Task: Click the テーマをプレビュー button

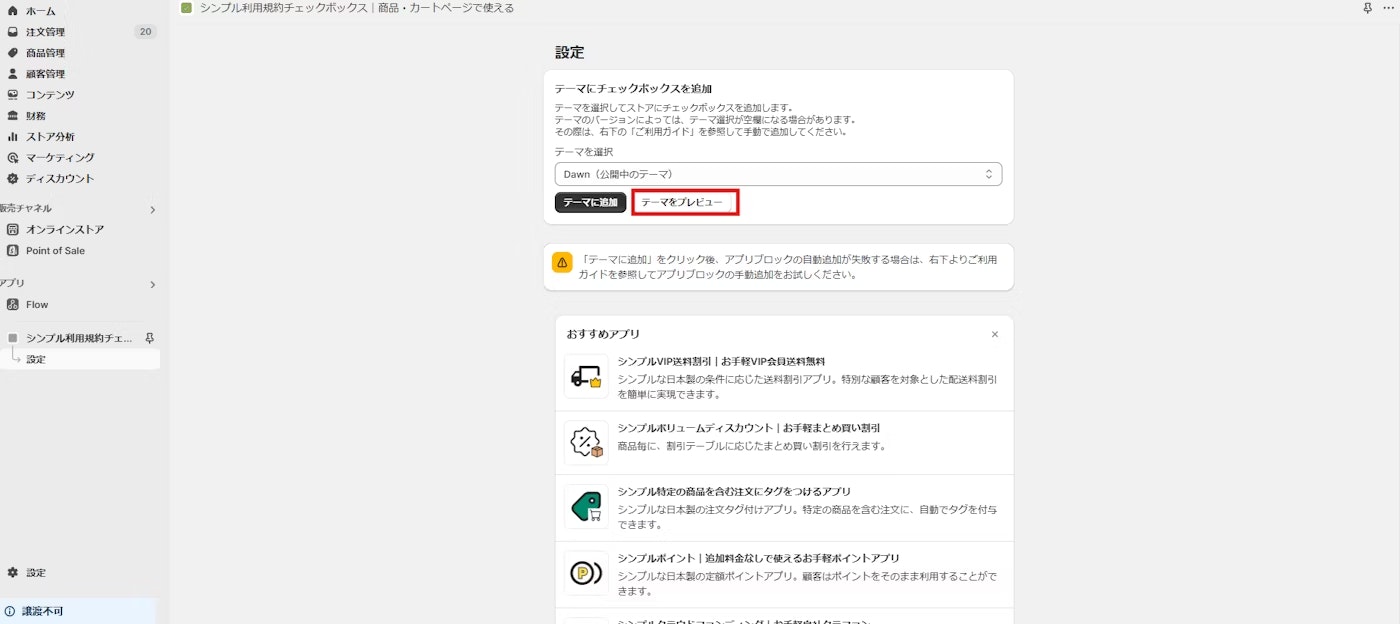Action: [x=685, y=201]
